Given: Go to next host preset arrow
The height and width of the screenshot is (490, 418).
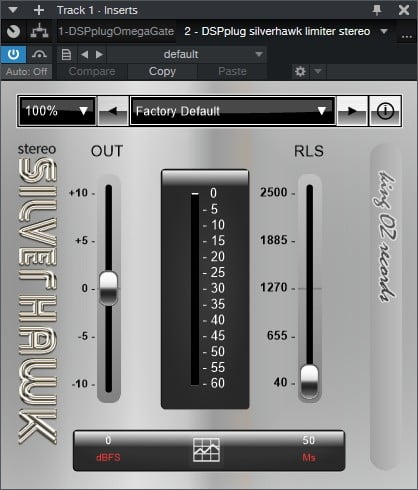Looking at the screenshot, I should [99, 54].
